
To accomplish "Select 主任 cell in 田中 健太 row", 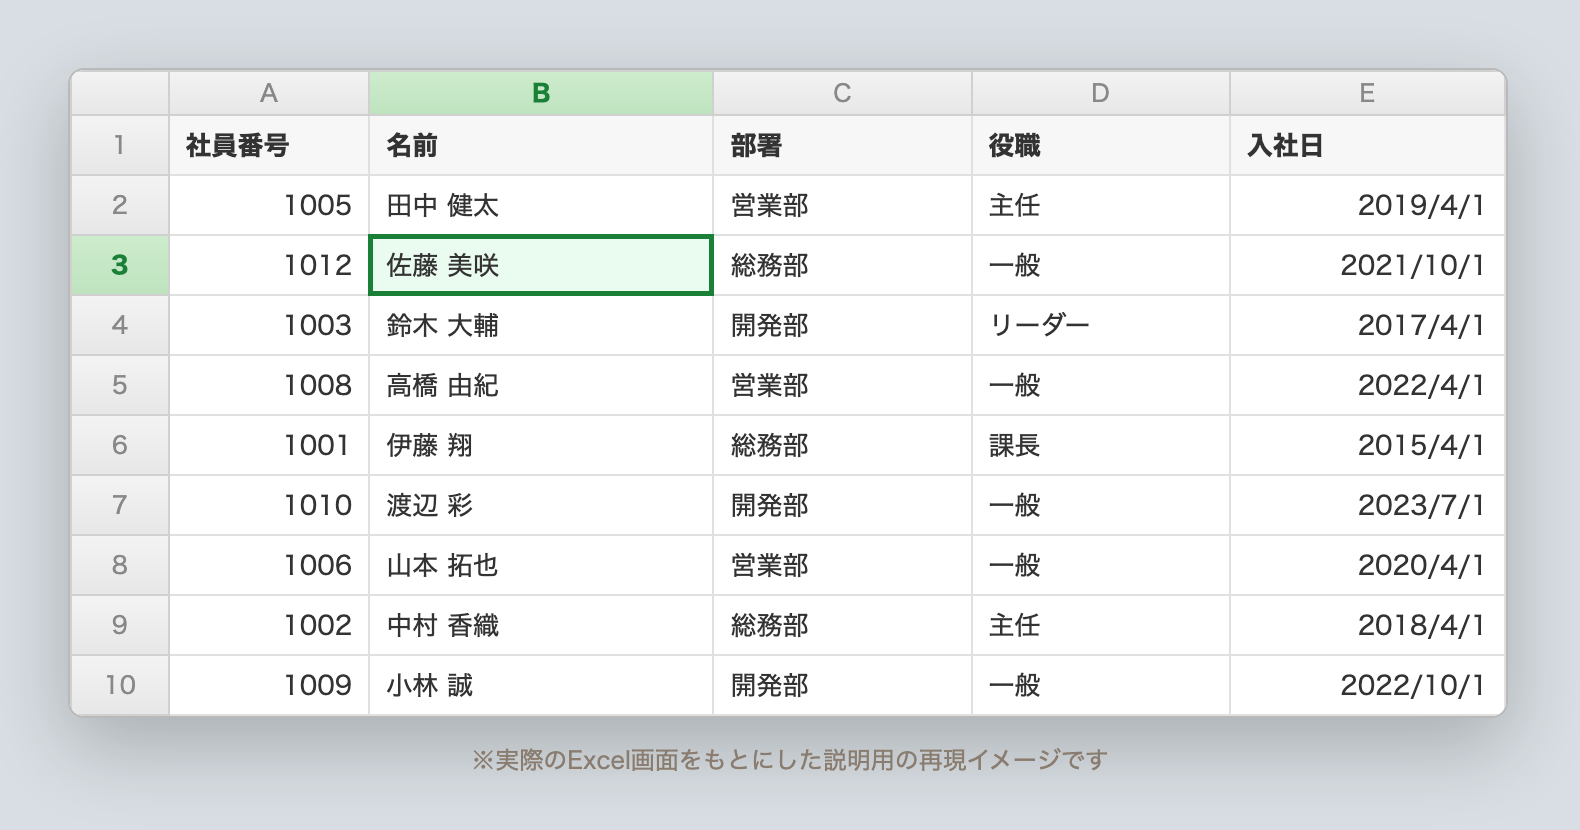I will 1100,205.
